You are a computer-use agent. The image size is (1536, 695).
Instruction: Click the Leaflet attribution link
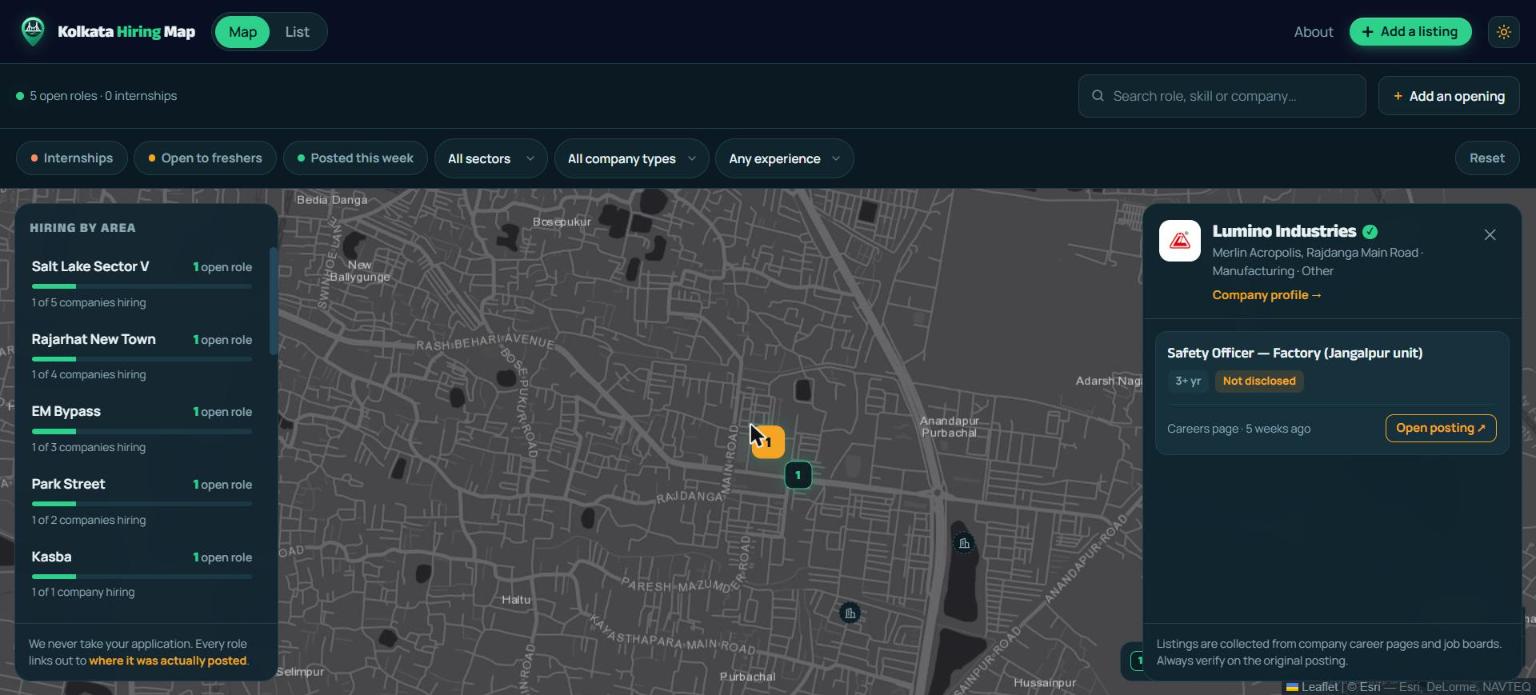coord(1311,687)
